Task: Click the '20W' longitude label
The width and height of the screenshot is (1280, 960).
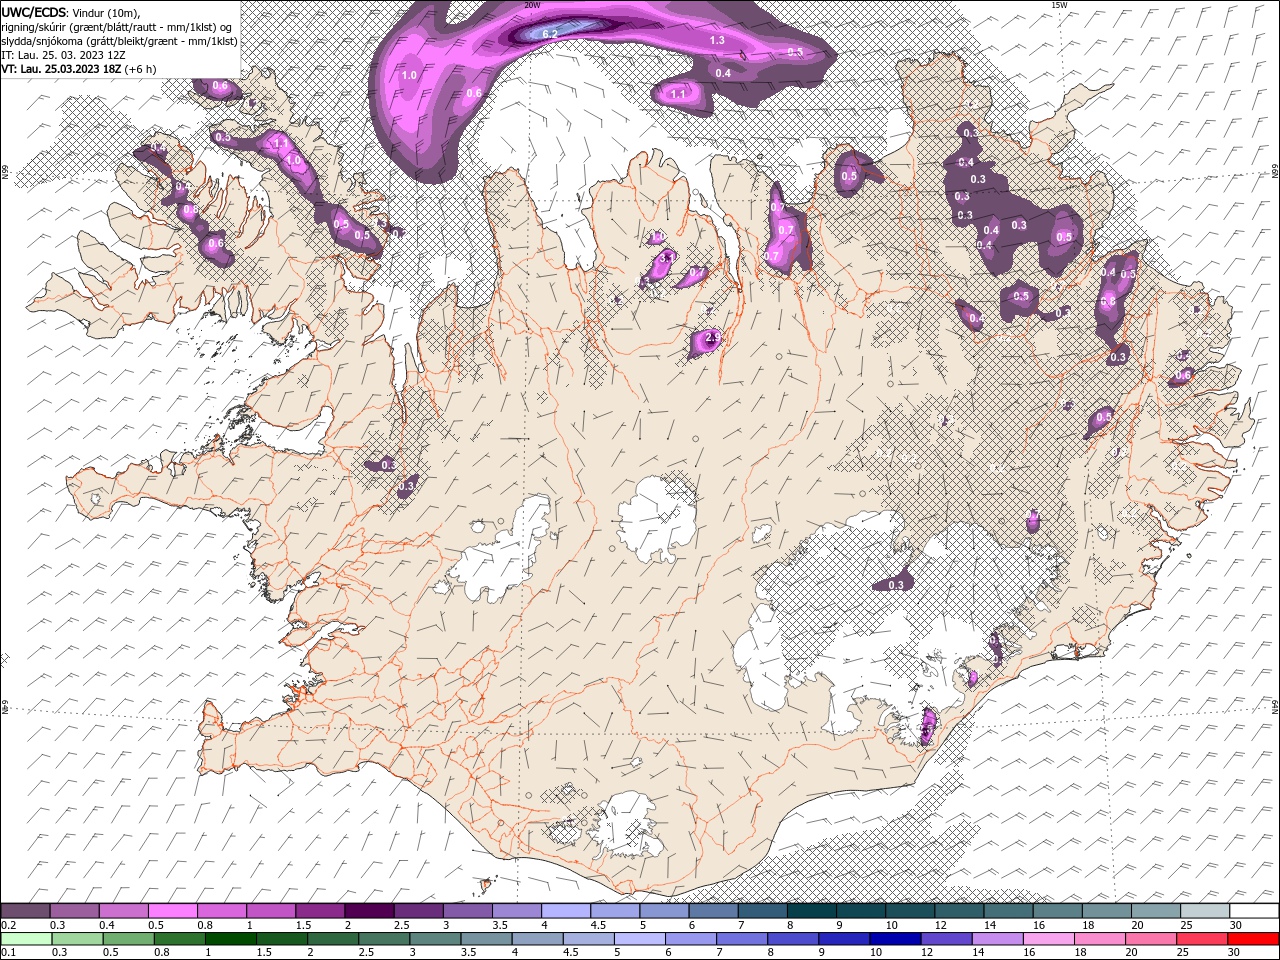Action: (532, 5)
